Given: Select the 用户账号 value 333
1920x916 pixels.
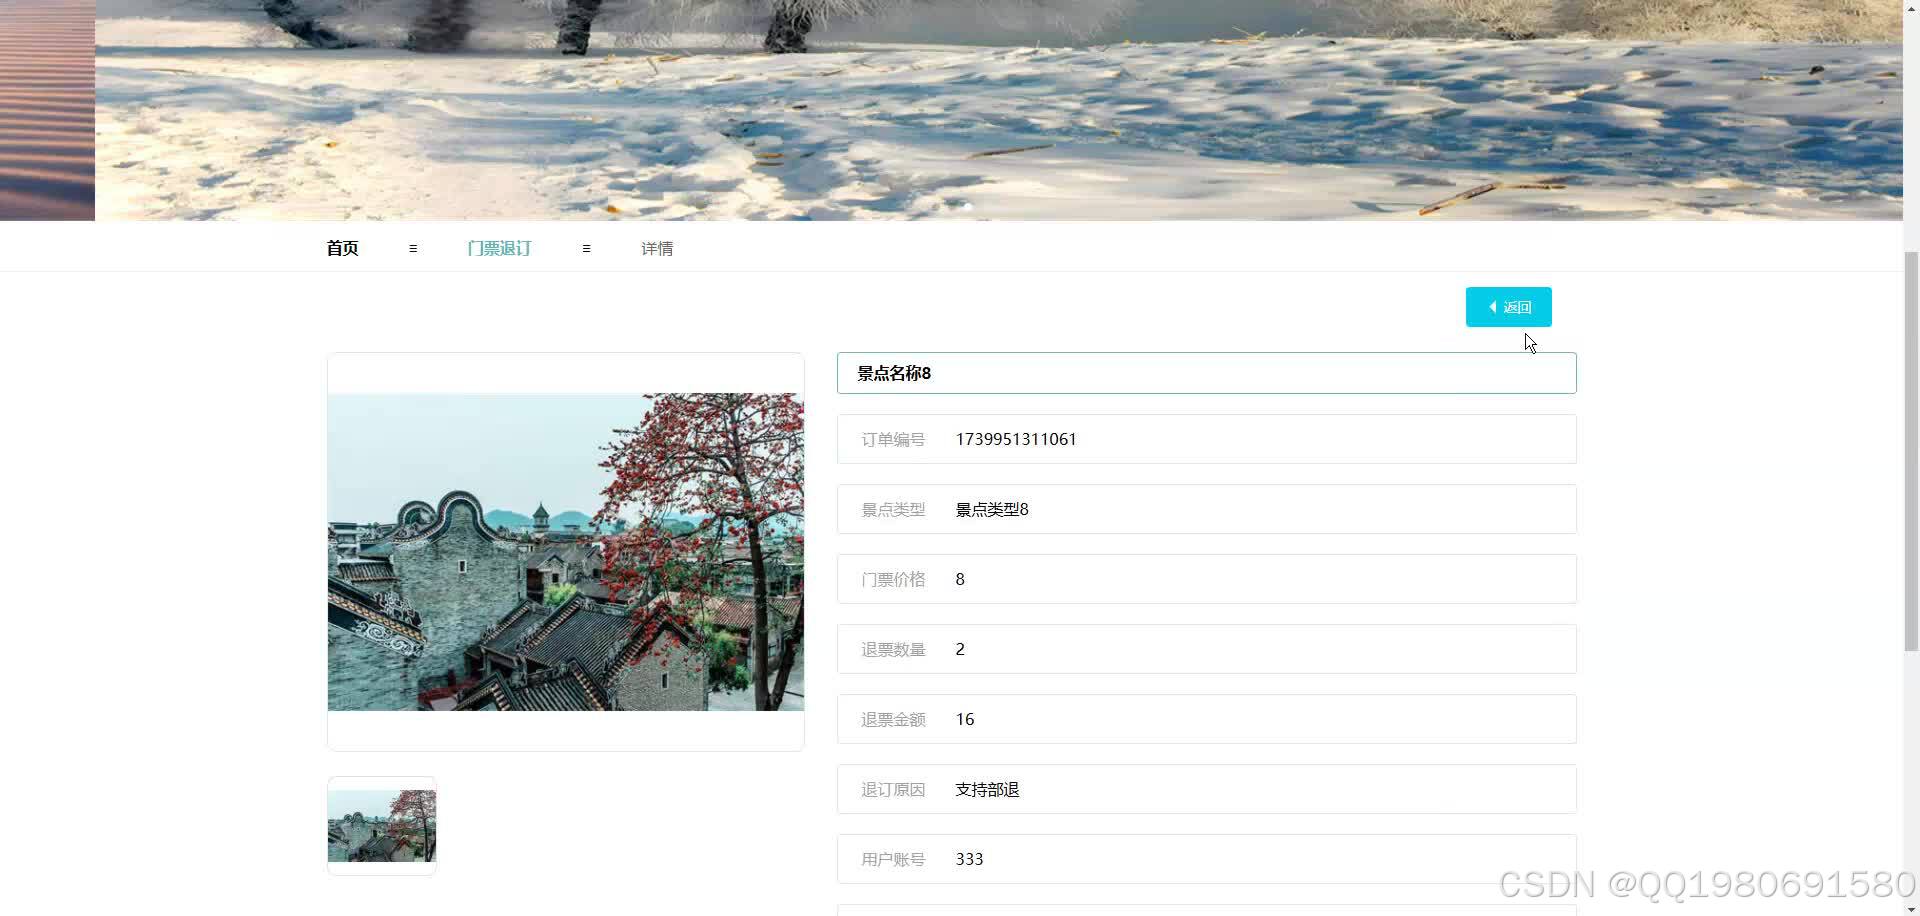Looking at the screenshot, I should coord(969,859).
